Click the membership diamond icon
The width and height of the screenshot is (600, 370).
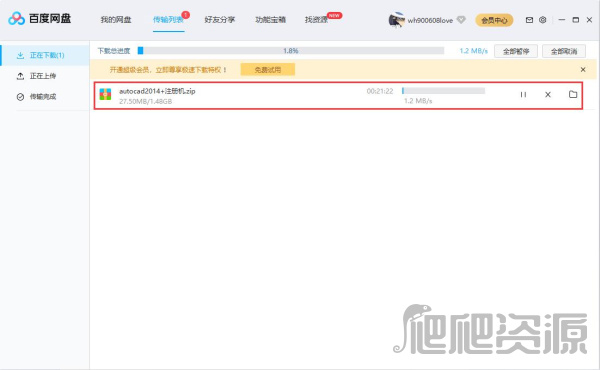point(461,20)
